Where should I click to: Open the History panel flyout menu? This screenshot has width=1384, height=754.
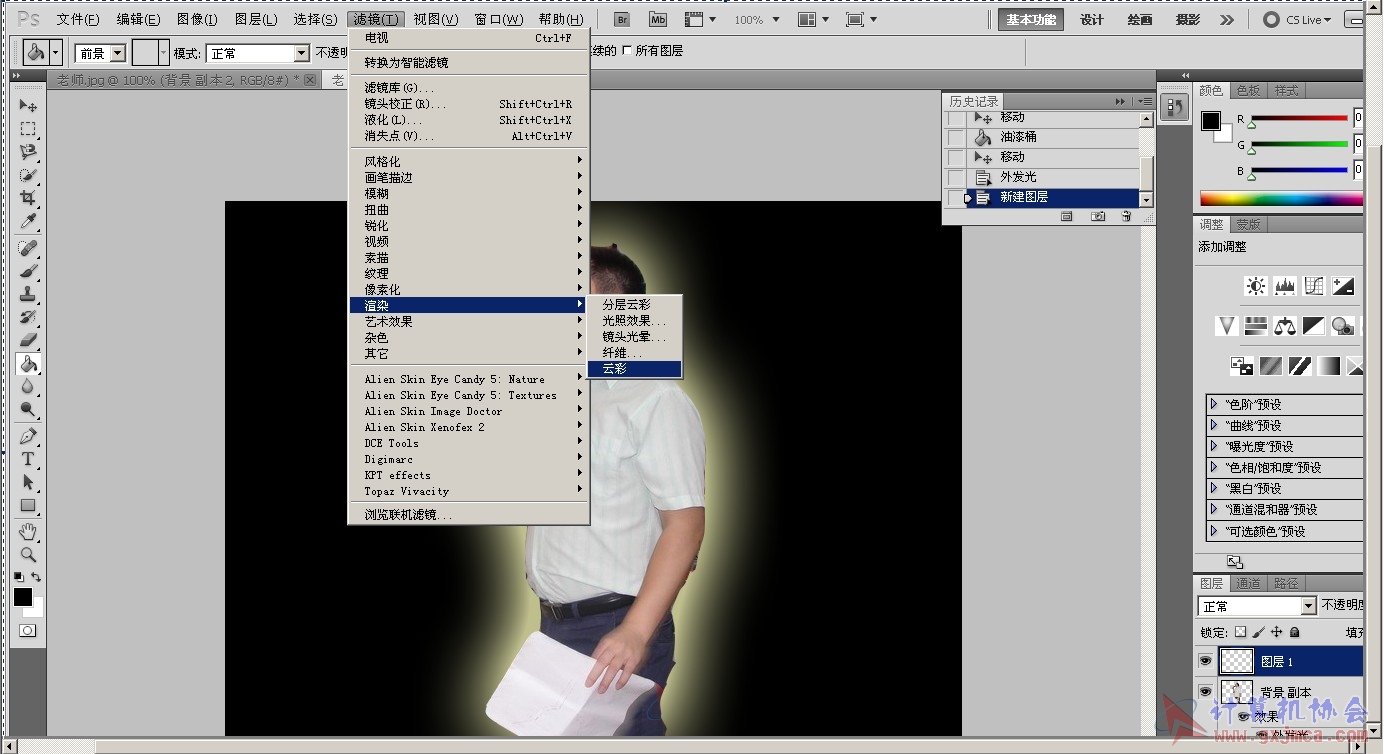1144,101
